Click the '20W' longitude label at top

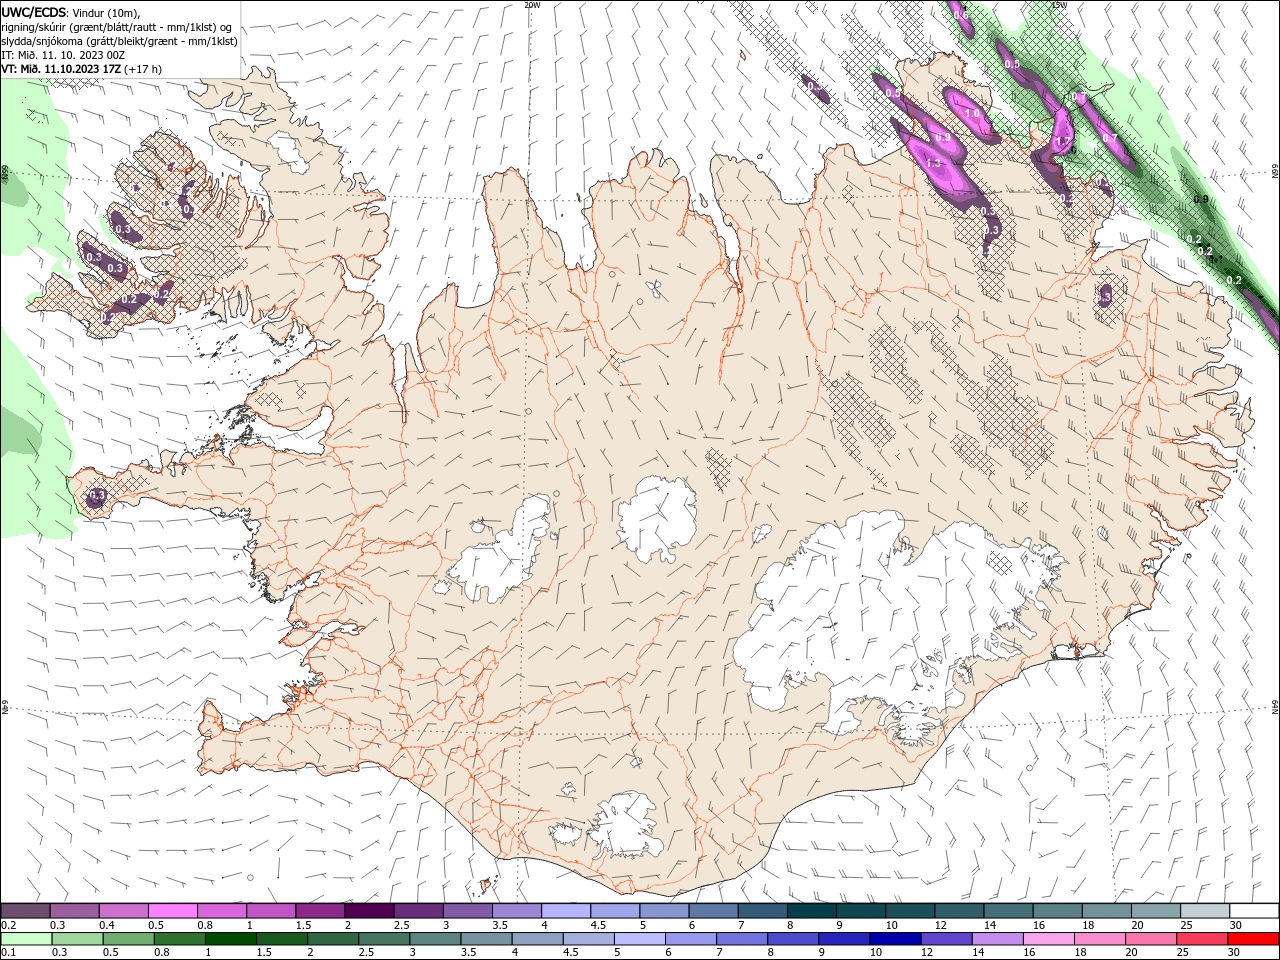(532, 5)
